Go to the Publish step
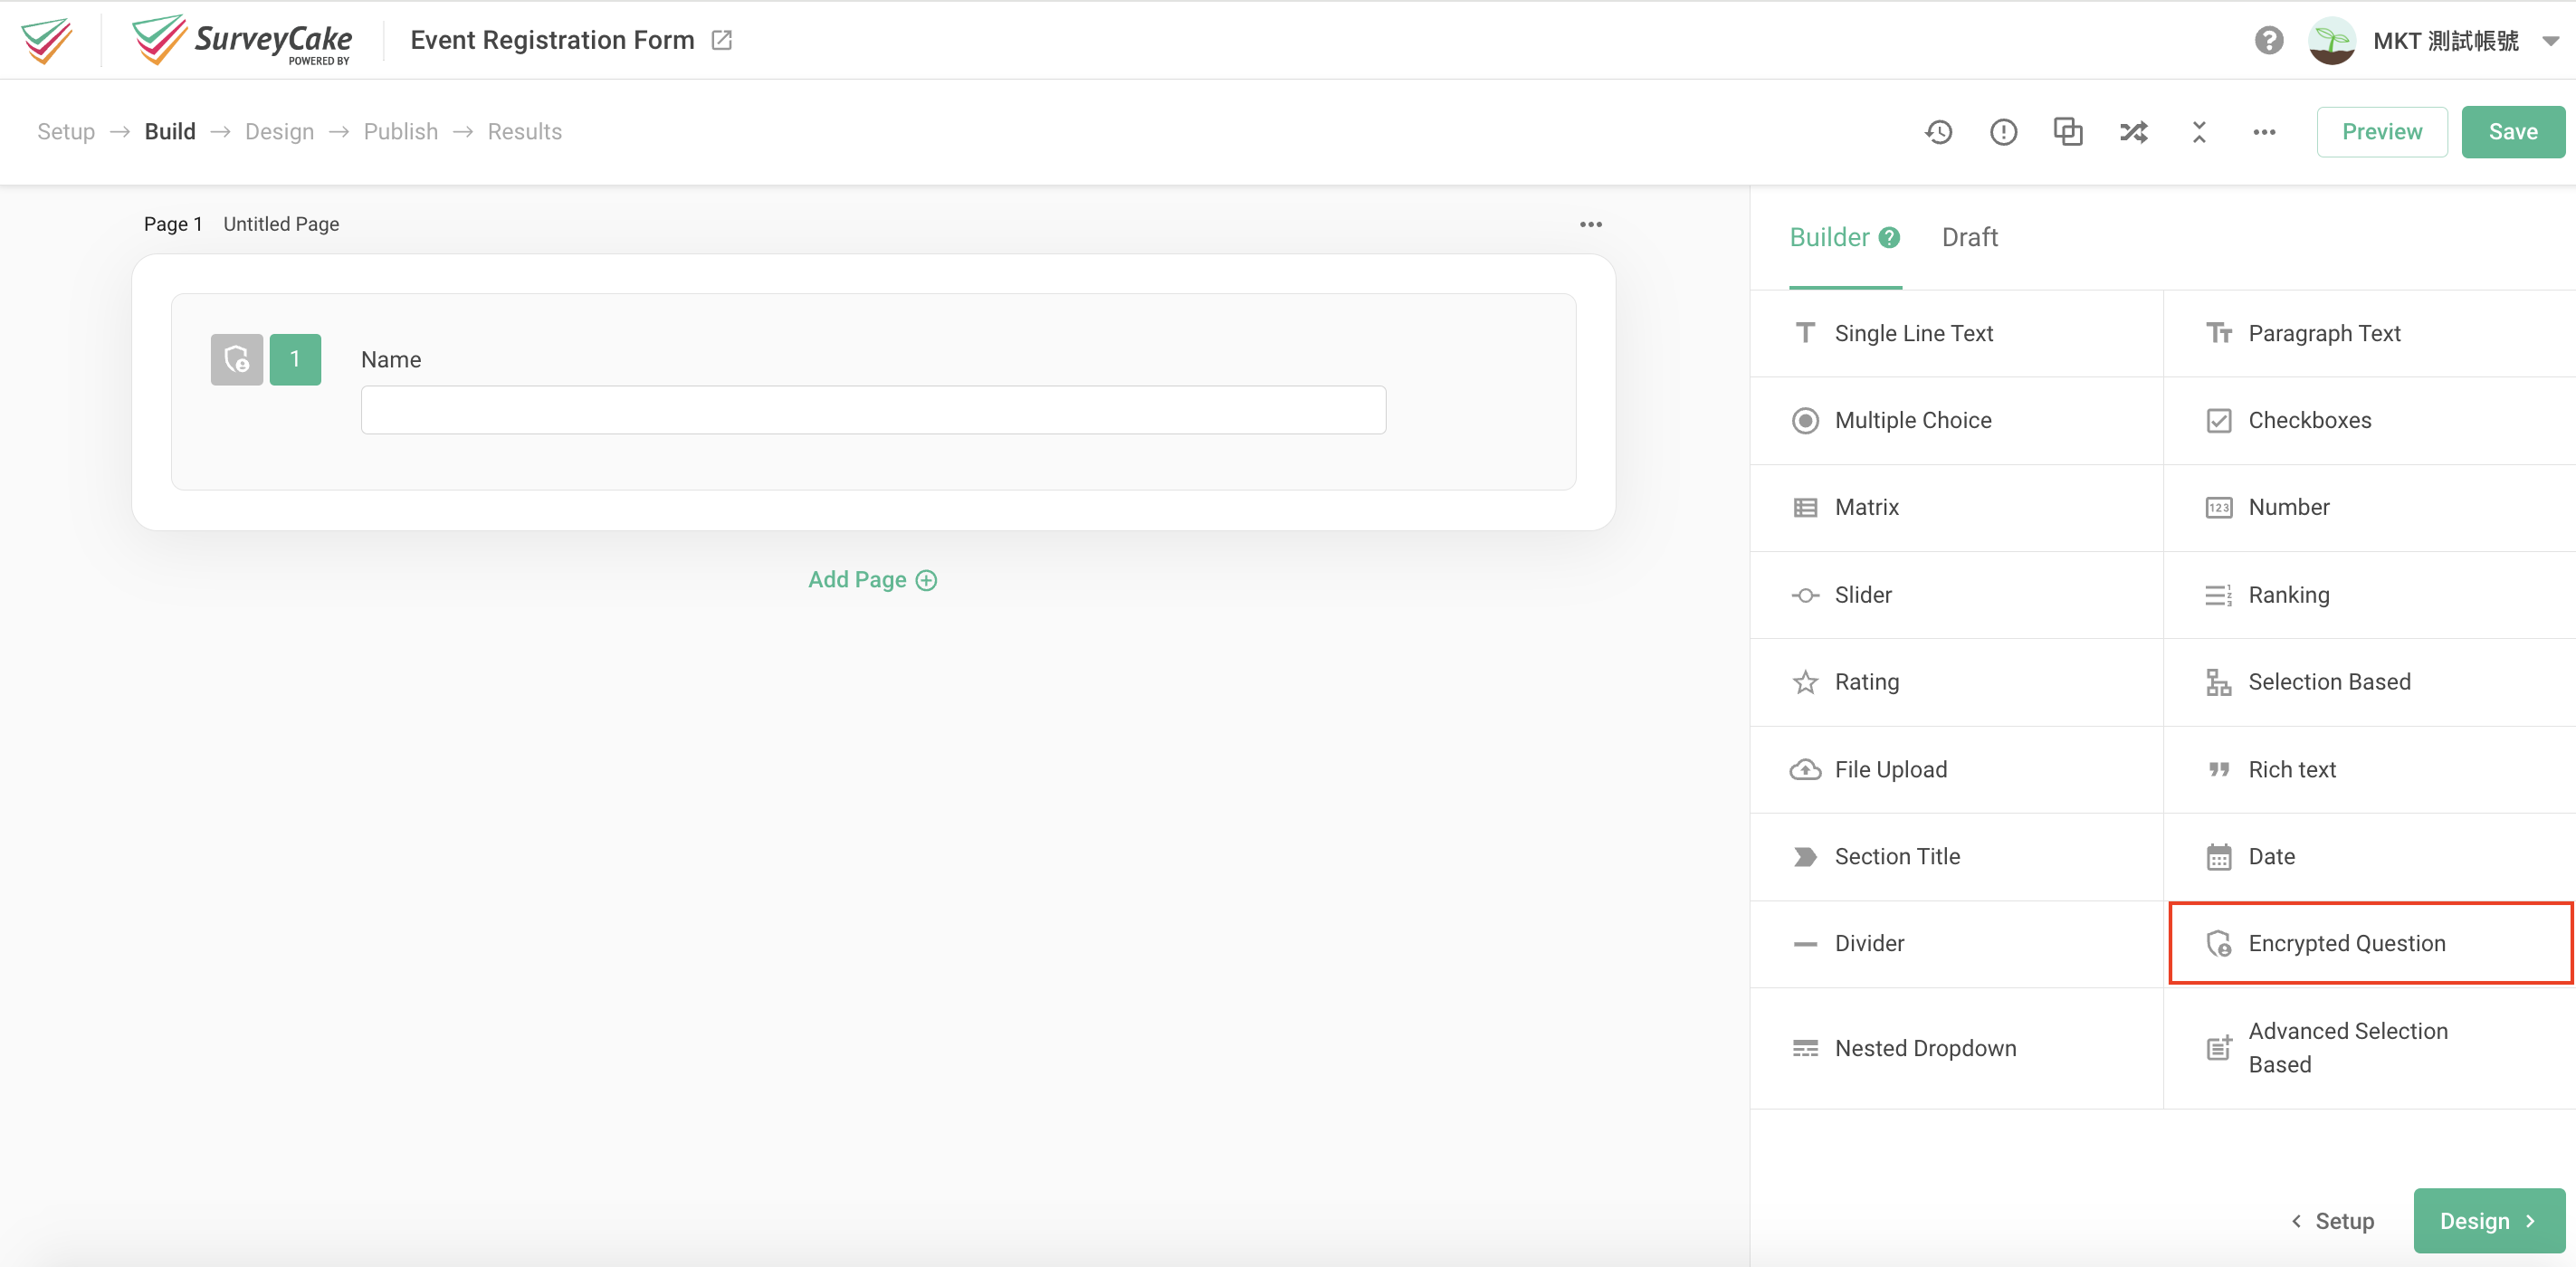Image resolution: width=2576 pixels, height=1267 pixels. pyautogui.click(x=400, y=131)
